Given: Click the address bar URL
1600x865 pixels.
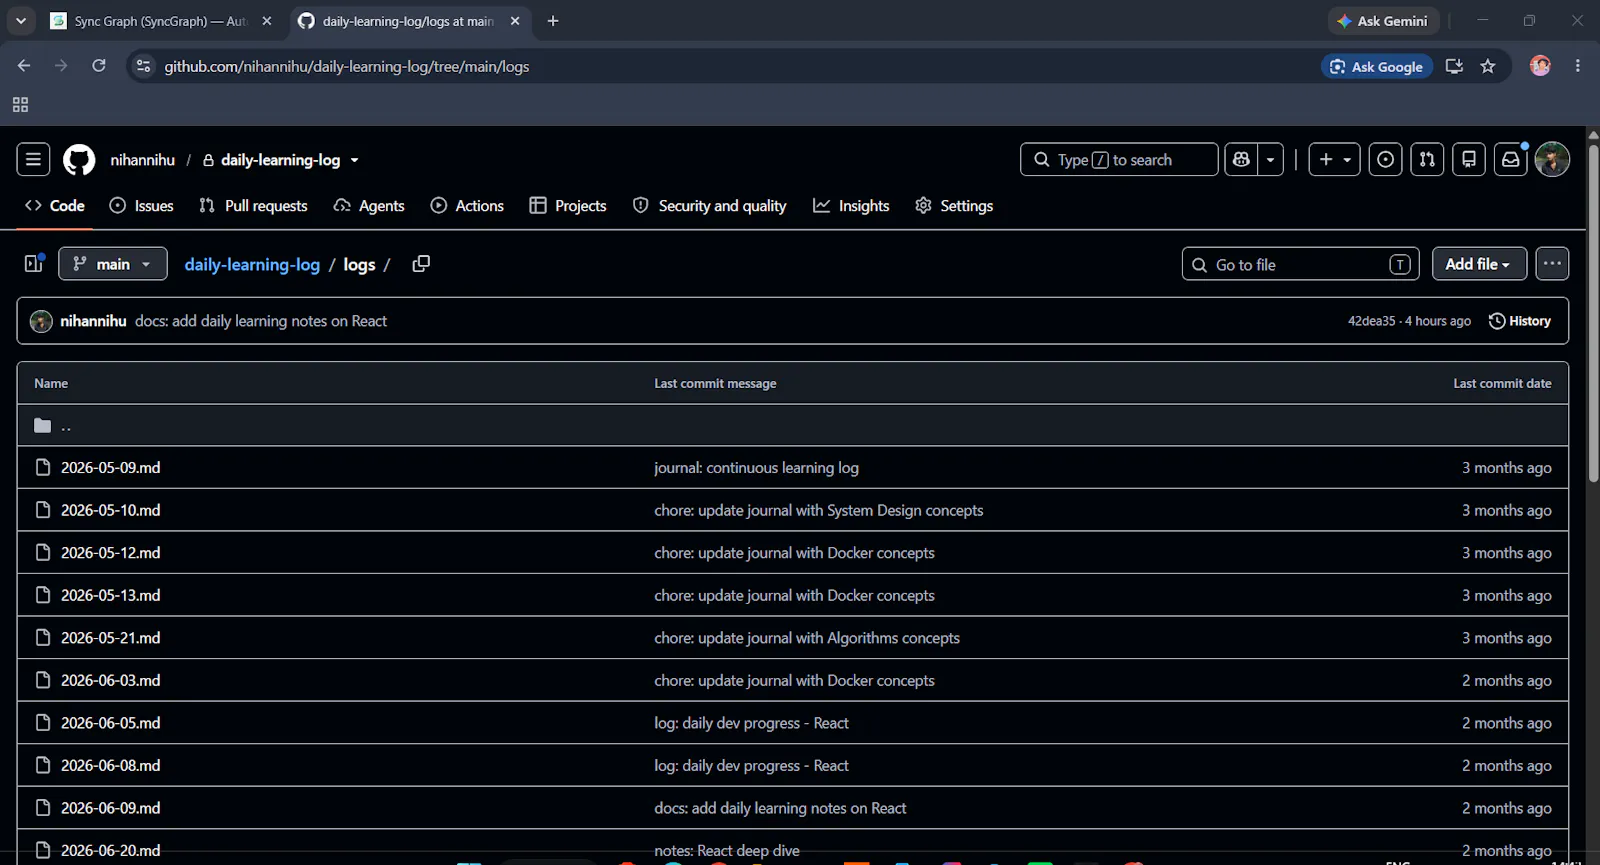Looking at the screenshot, I should point(347,66).
